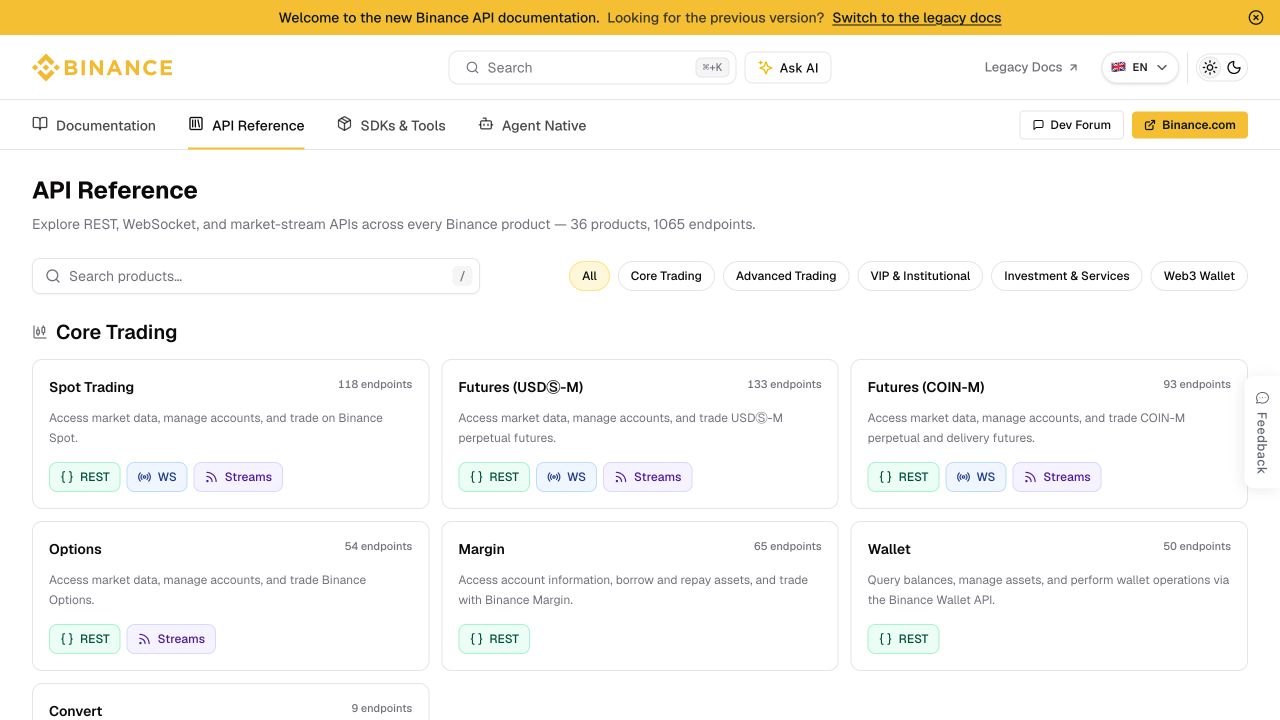Open the Dev Forum button
This screenshot has height=720, width=1280.
tap(1071, 125)
